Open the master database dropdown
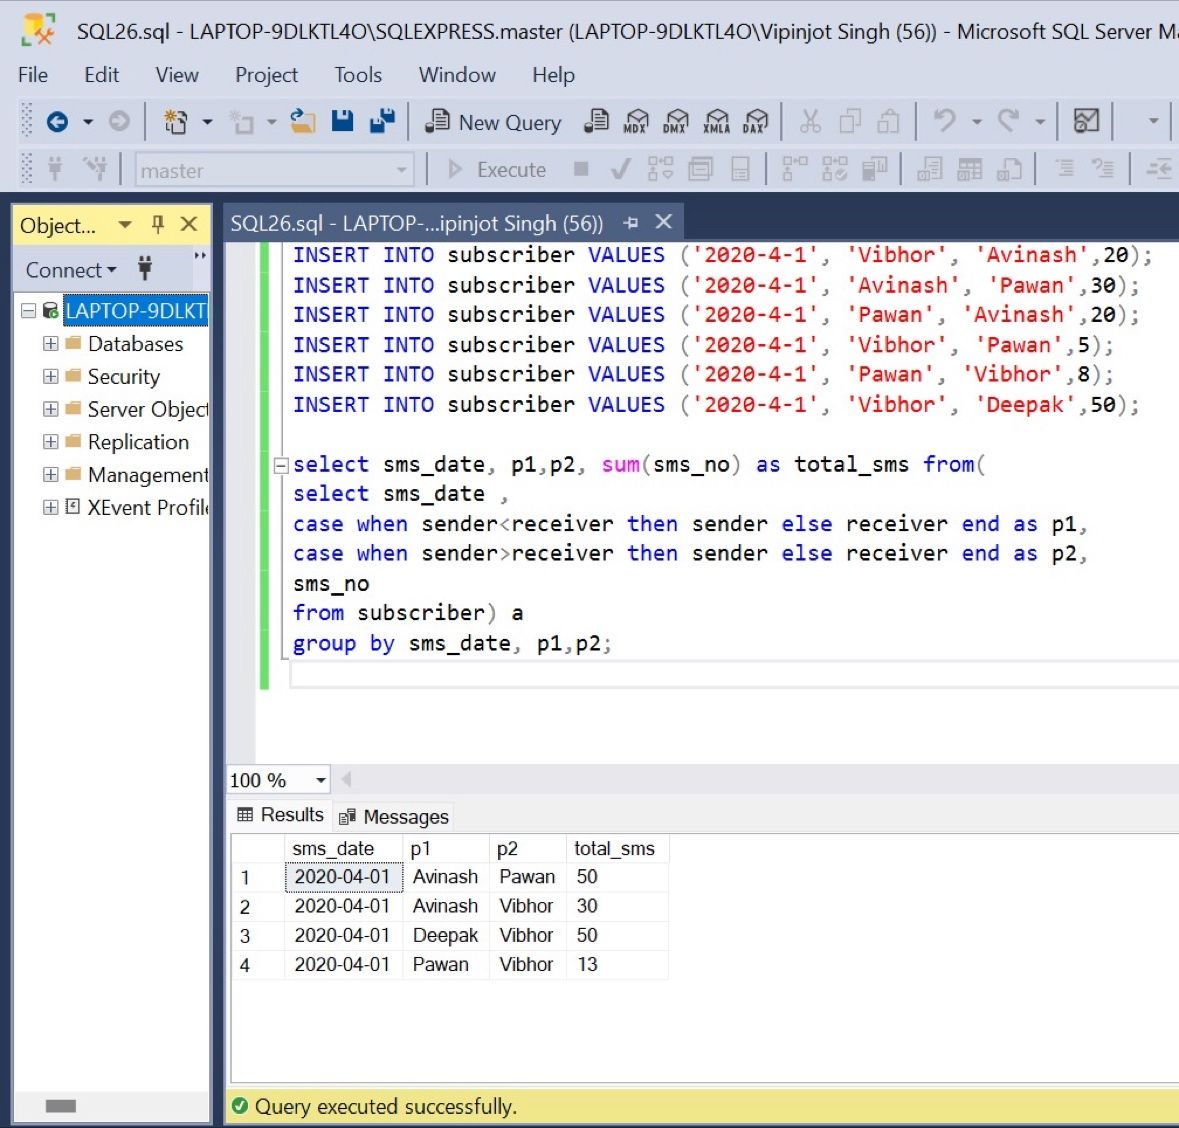This screenshot has height=1128, width=1179. [x=401, y=170]
